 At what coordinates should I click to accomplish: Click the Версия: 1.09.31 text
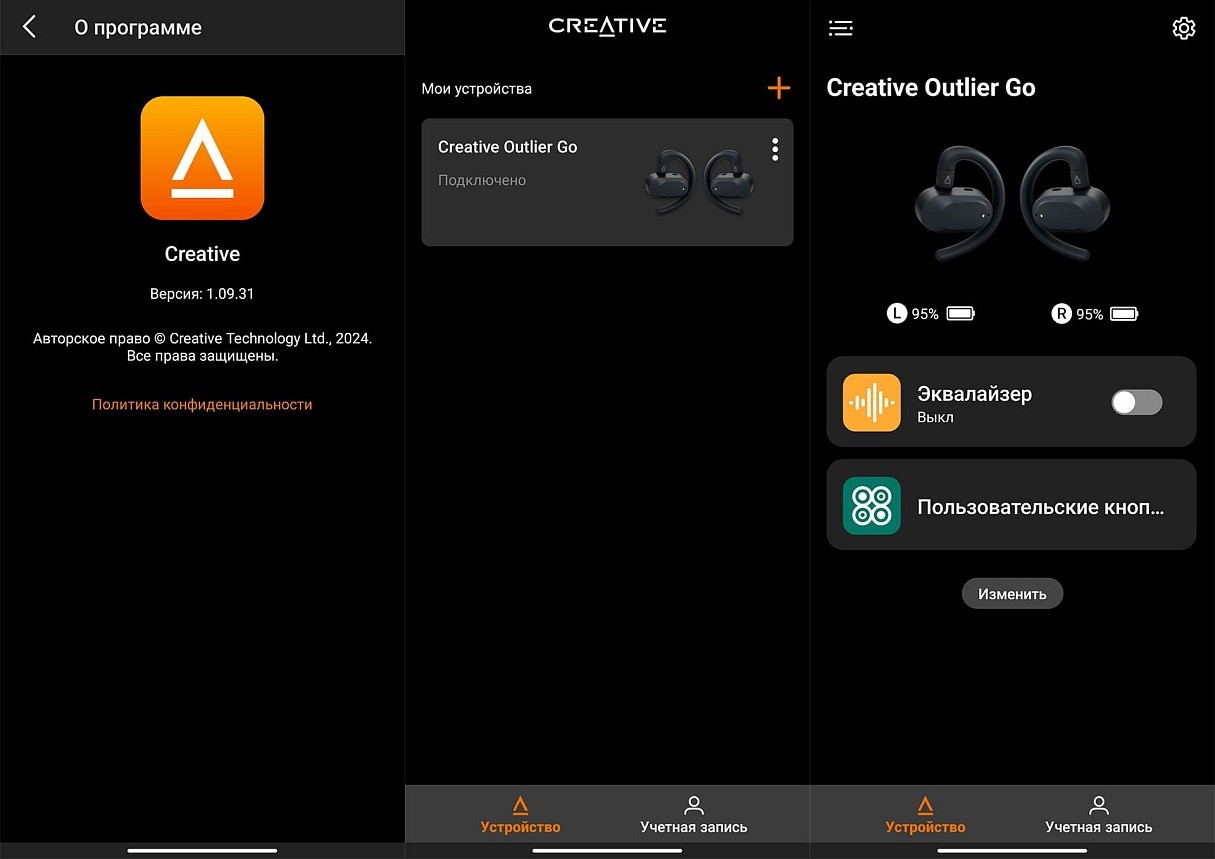(x=202, y=294)
